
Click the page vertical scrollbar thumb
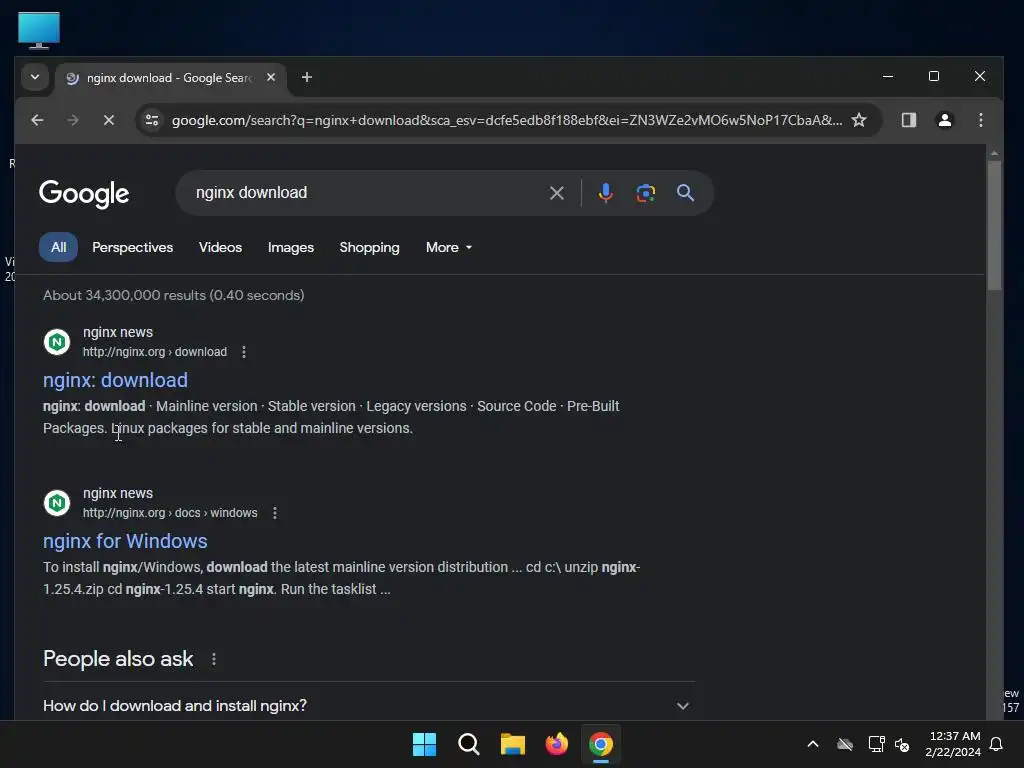[x=994, y=225]
